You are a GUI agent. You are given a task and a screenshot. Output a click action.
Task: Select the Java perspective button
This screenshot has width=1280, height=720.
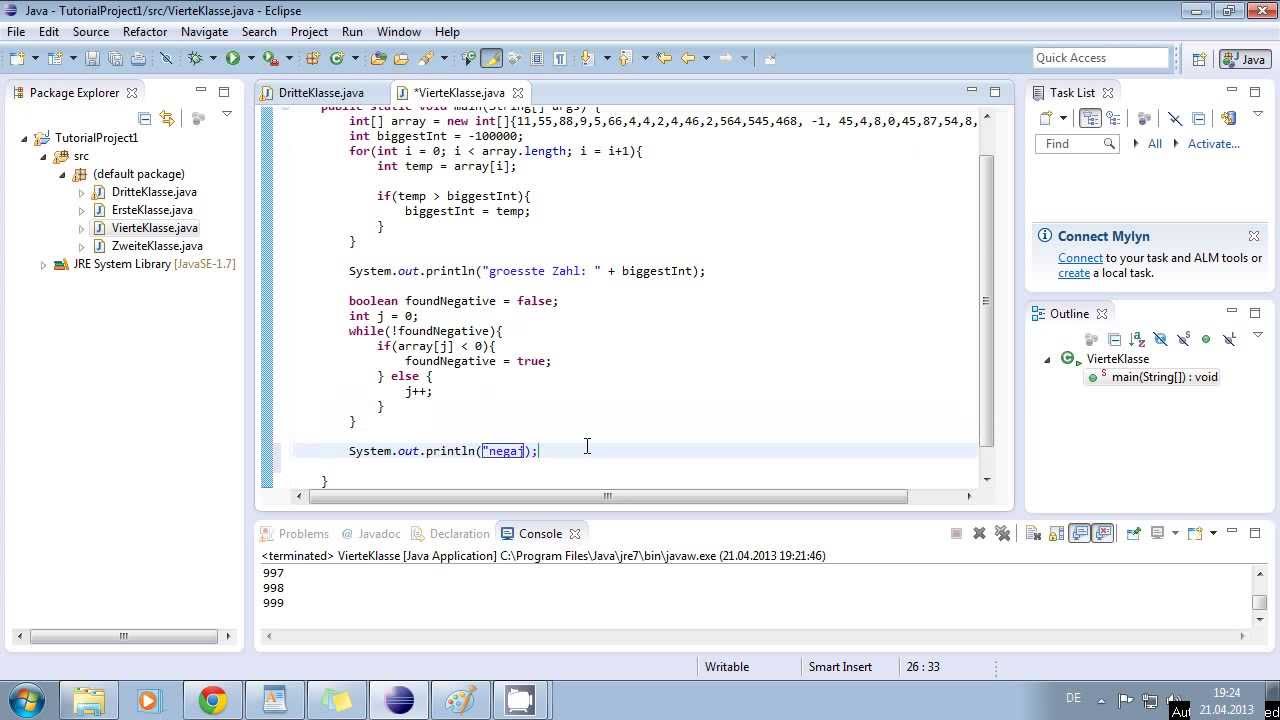click(x=1244, y=59)
